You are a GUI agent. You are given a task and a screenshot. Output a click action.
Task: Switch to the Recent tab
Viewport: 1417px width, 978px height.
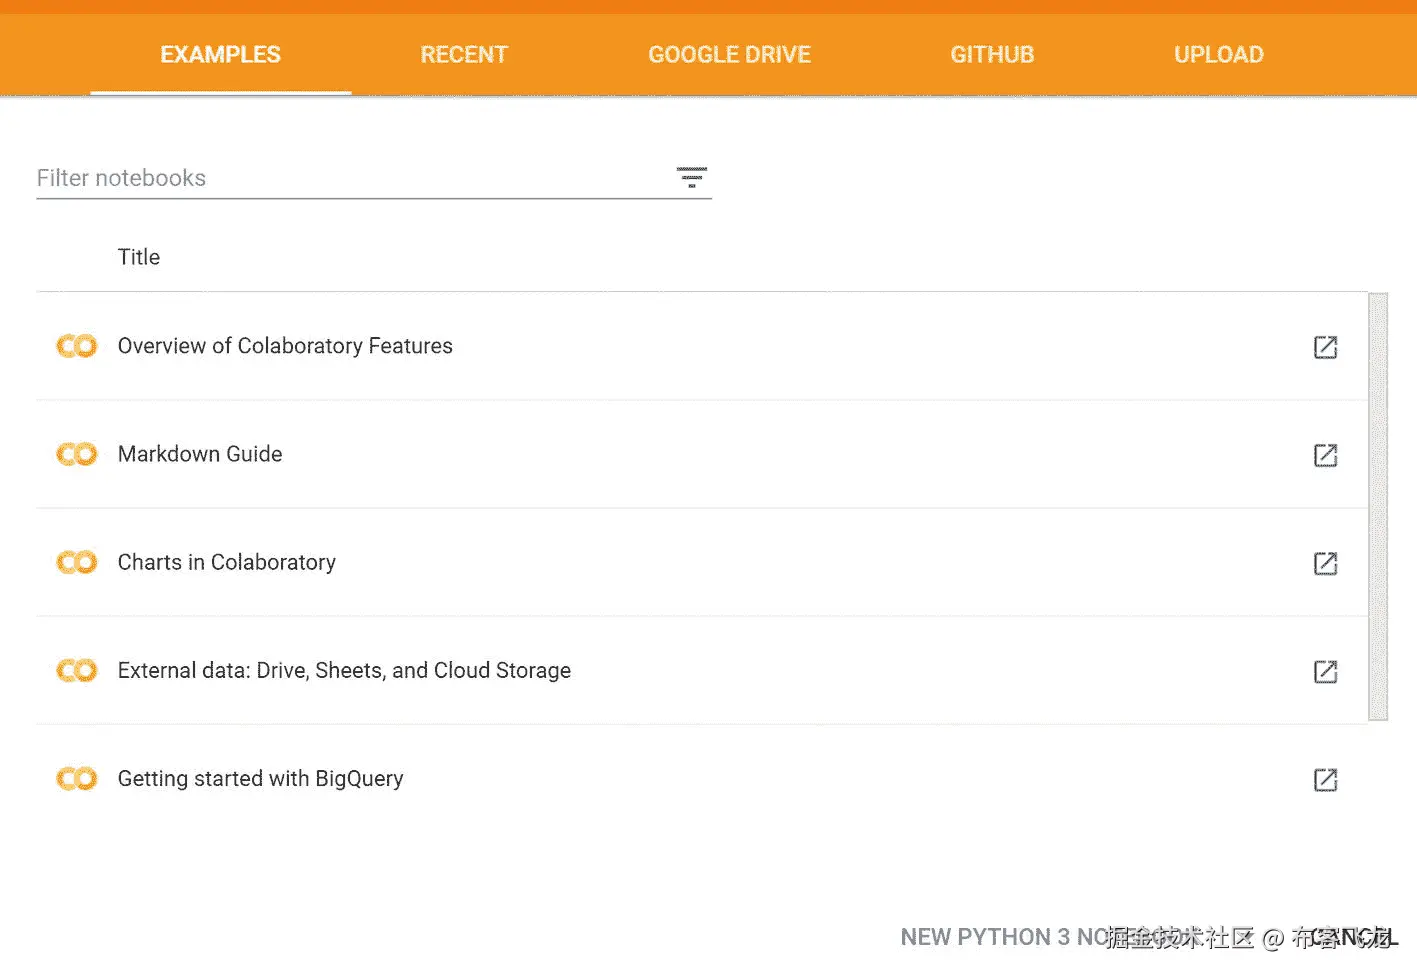(x=464, y=55)
